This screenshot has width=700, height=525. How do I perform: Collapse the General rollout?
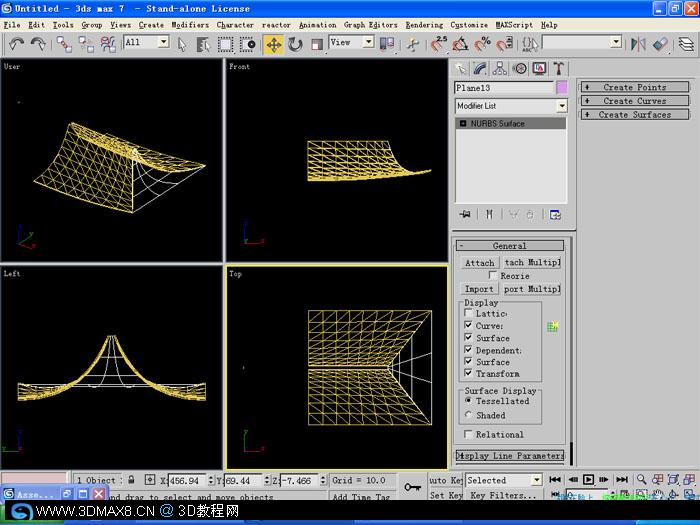510,246
